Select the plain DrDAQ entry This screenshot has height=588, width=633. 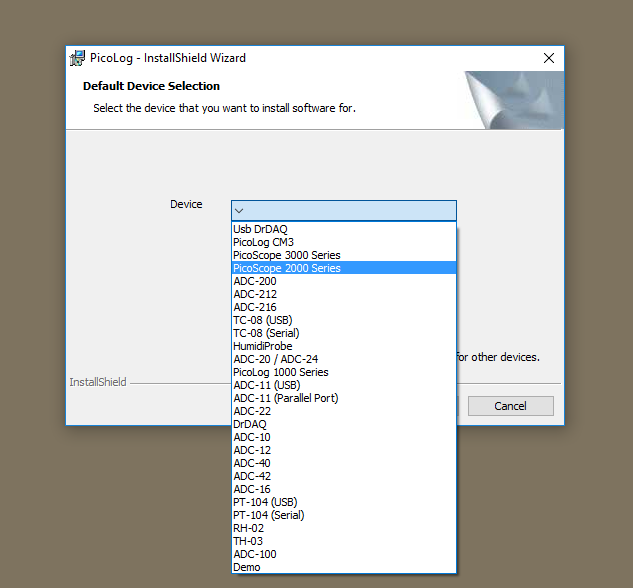point(344,424)
